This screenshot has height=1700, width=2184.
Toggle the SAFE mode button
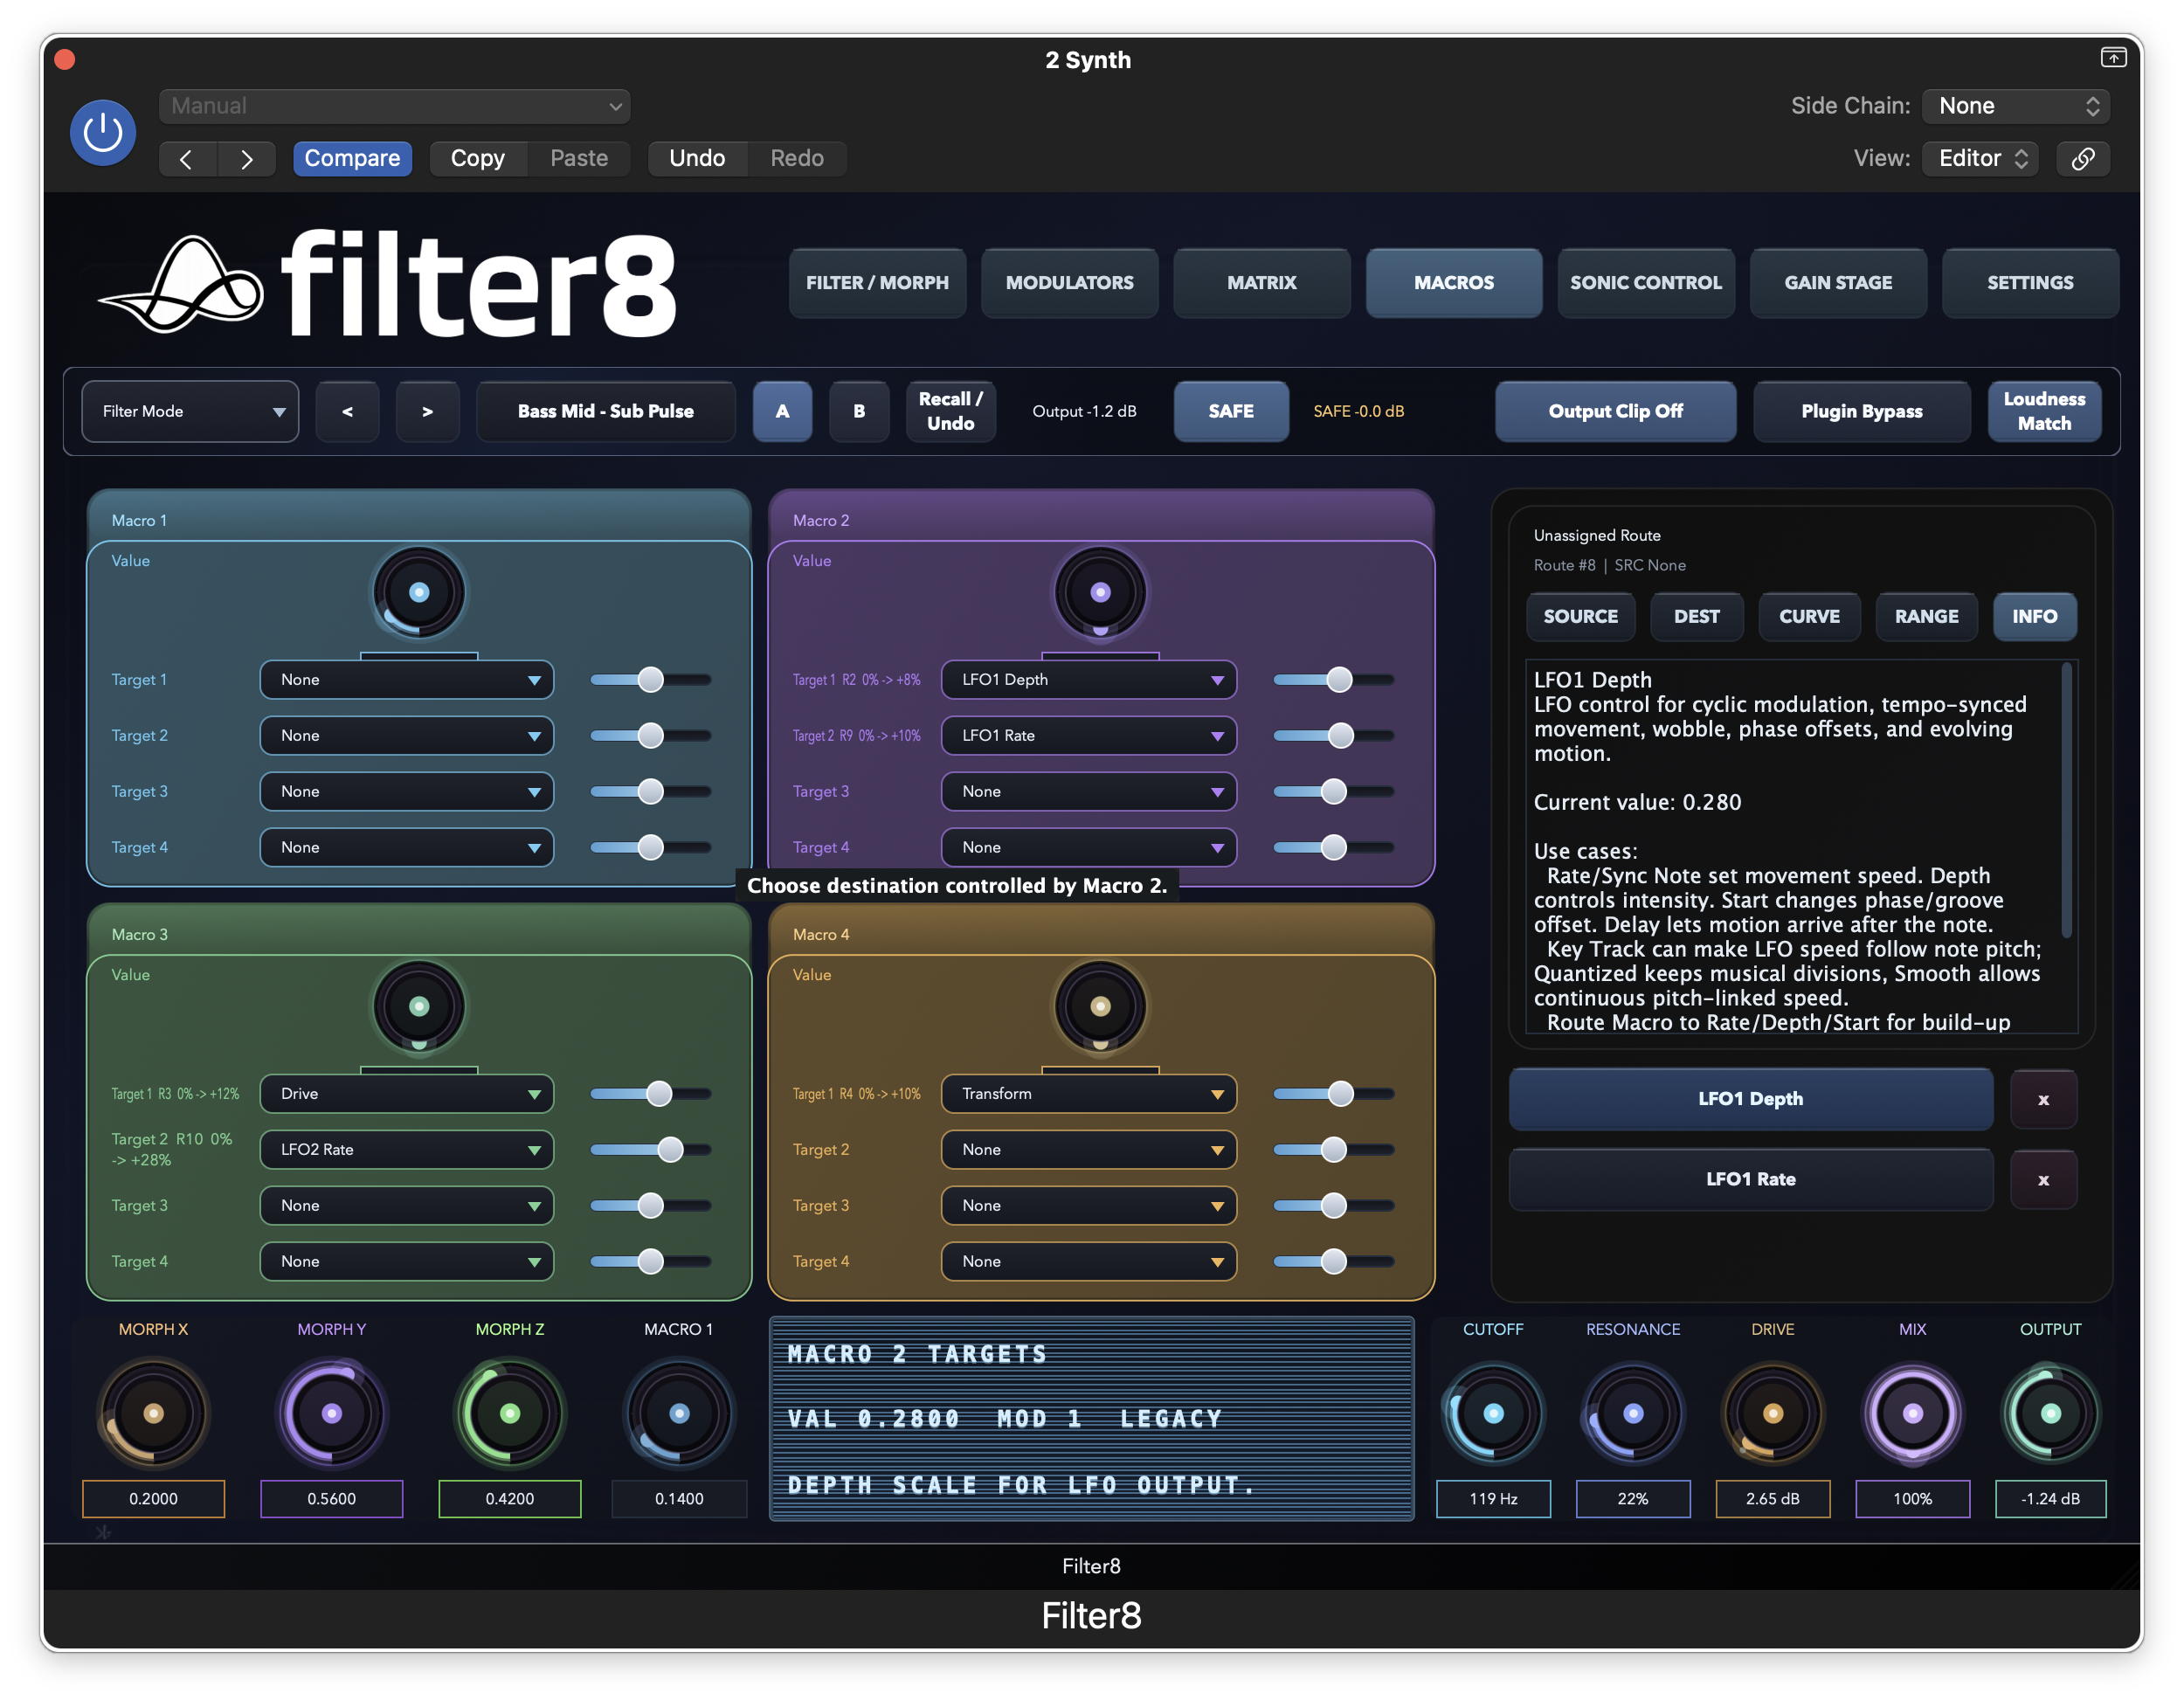[1230, 411]
